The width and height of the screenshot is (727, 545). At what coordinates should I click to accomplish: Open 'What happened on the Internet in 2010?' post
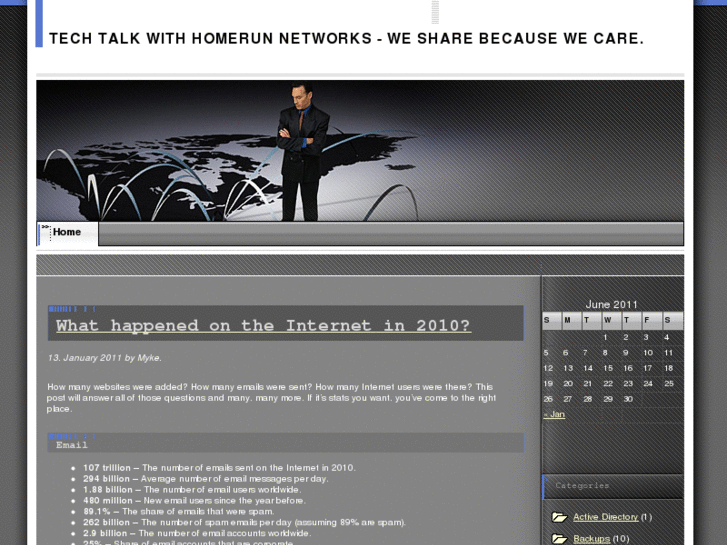(x=263, y=326)
